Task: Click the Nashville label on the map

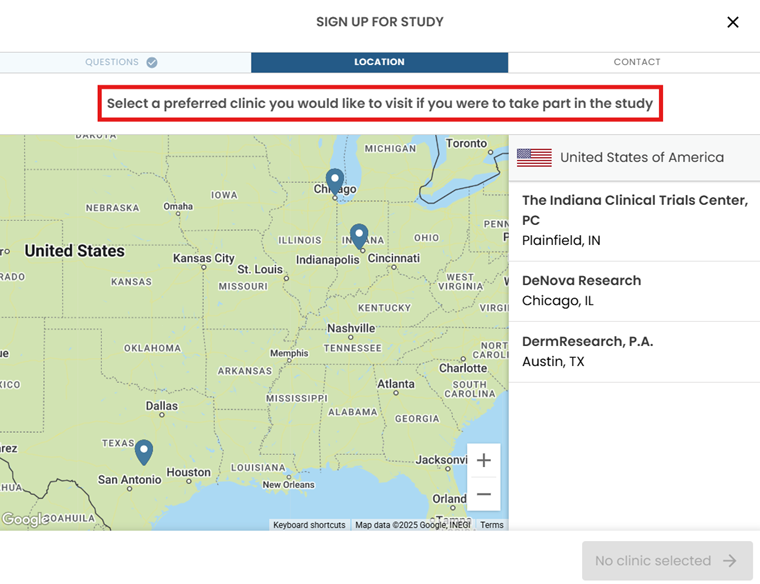Action: click(x=351, y=329)
